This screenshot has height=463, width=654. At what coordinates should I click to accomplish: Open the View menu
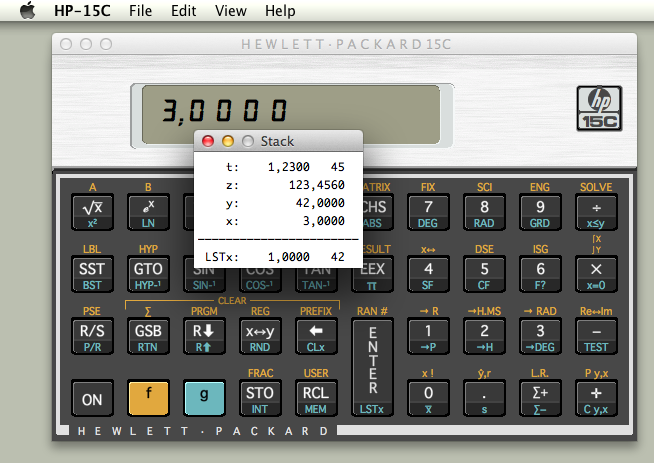pos(231,10)
